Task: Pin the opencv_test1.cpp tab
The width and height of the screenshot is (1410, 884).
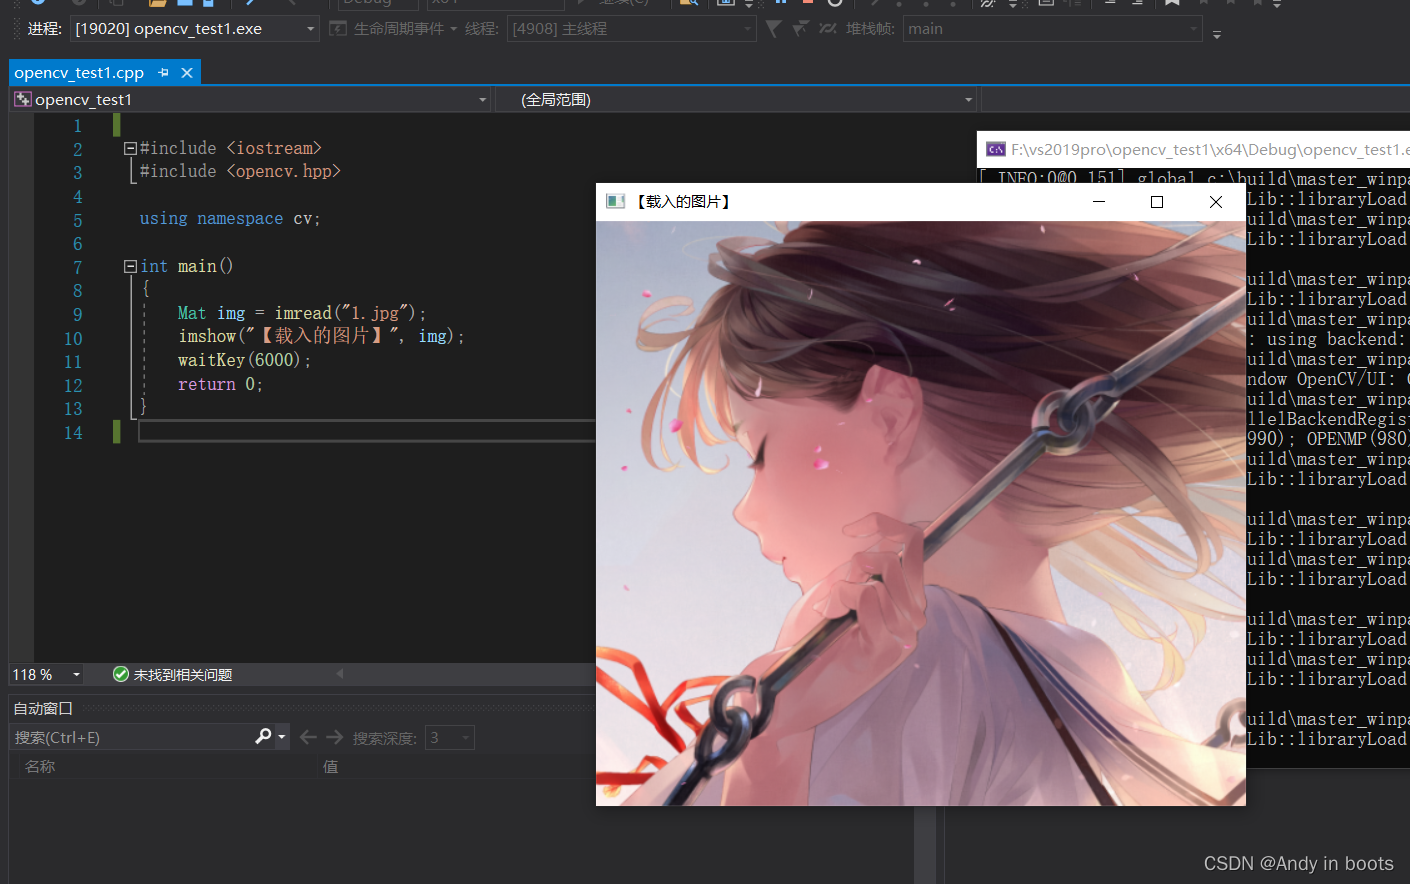Action: (x=163, y=73)
